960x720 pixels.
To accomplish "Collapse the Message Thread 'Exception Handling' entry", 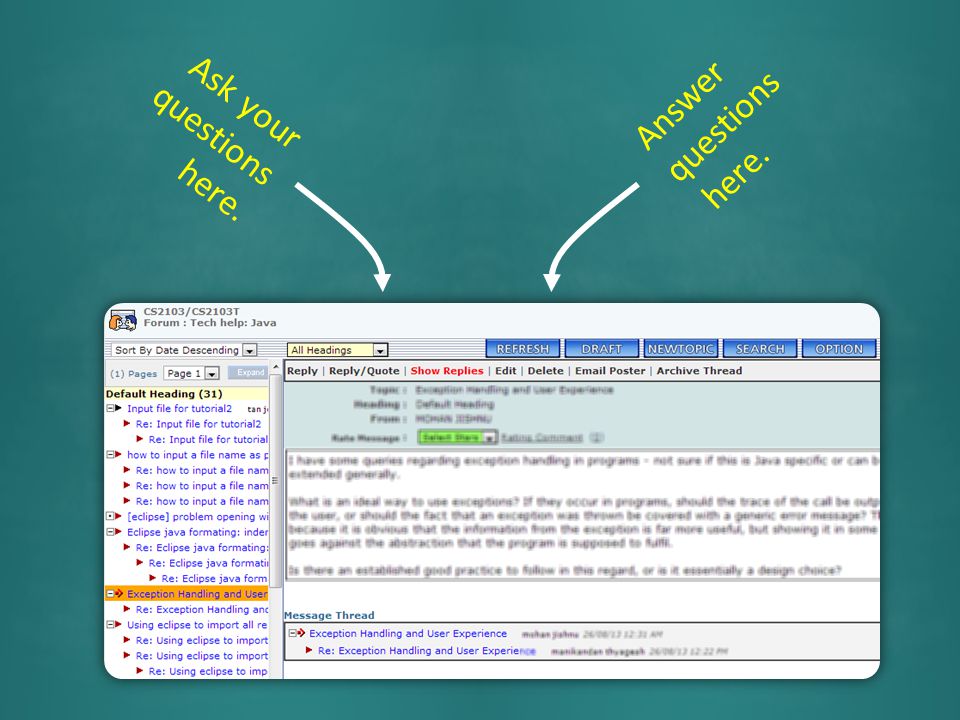I will (293, 634).
